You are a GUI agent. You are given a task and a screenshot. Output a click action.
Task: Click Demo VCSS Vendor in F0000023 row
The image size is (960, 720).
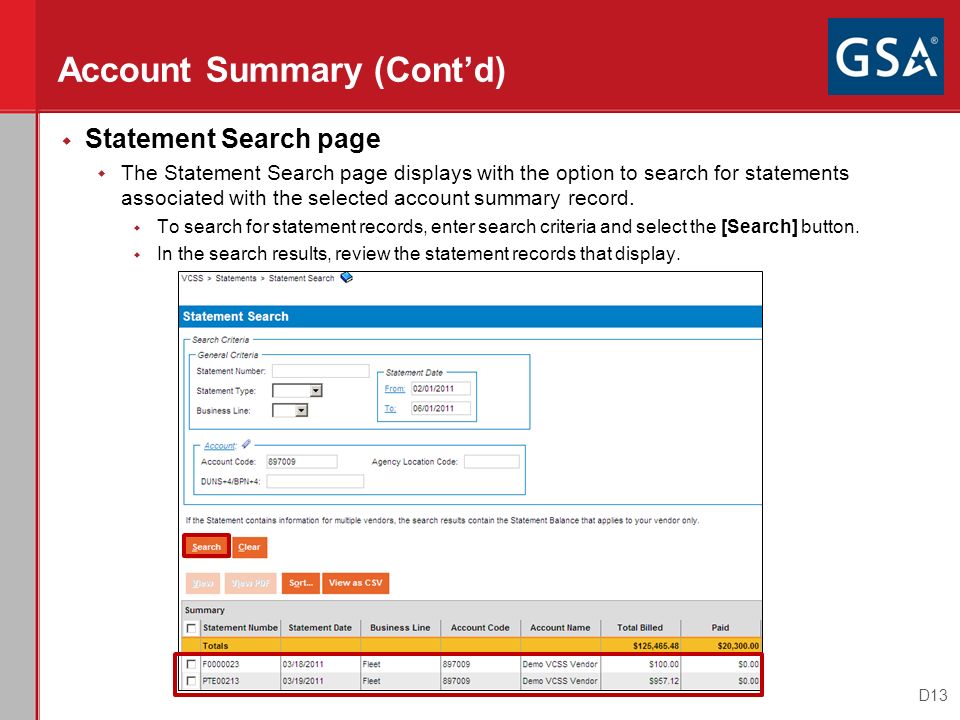(x=560, y=664)
